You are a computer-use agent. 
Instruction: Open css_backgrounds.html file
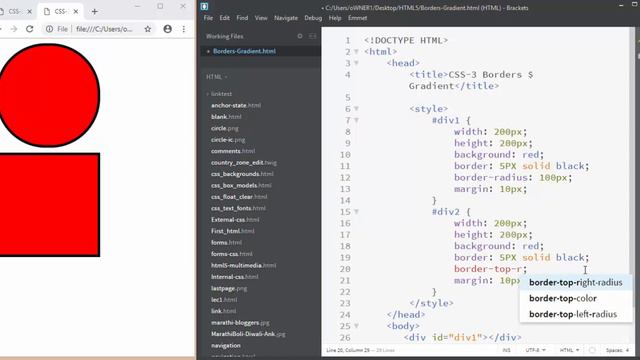(242, 174)
